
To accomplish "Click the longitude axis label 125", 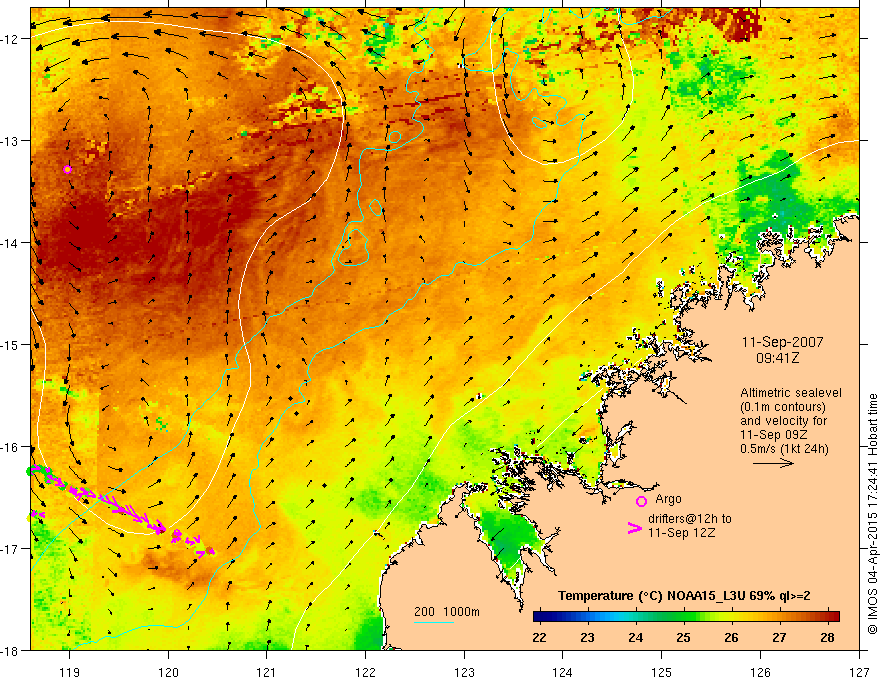I will point(662,672).
